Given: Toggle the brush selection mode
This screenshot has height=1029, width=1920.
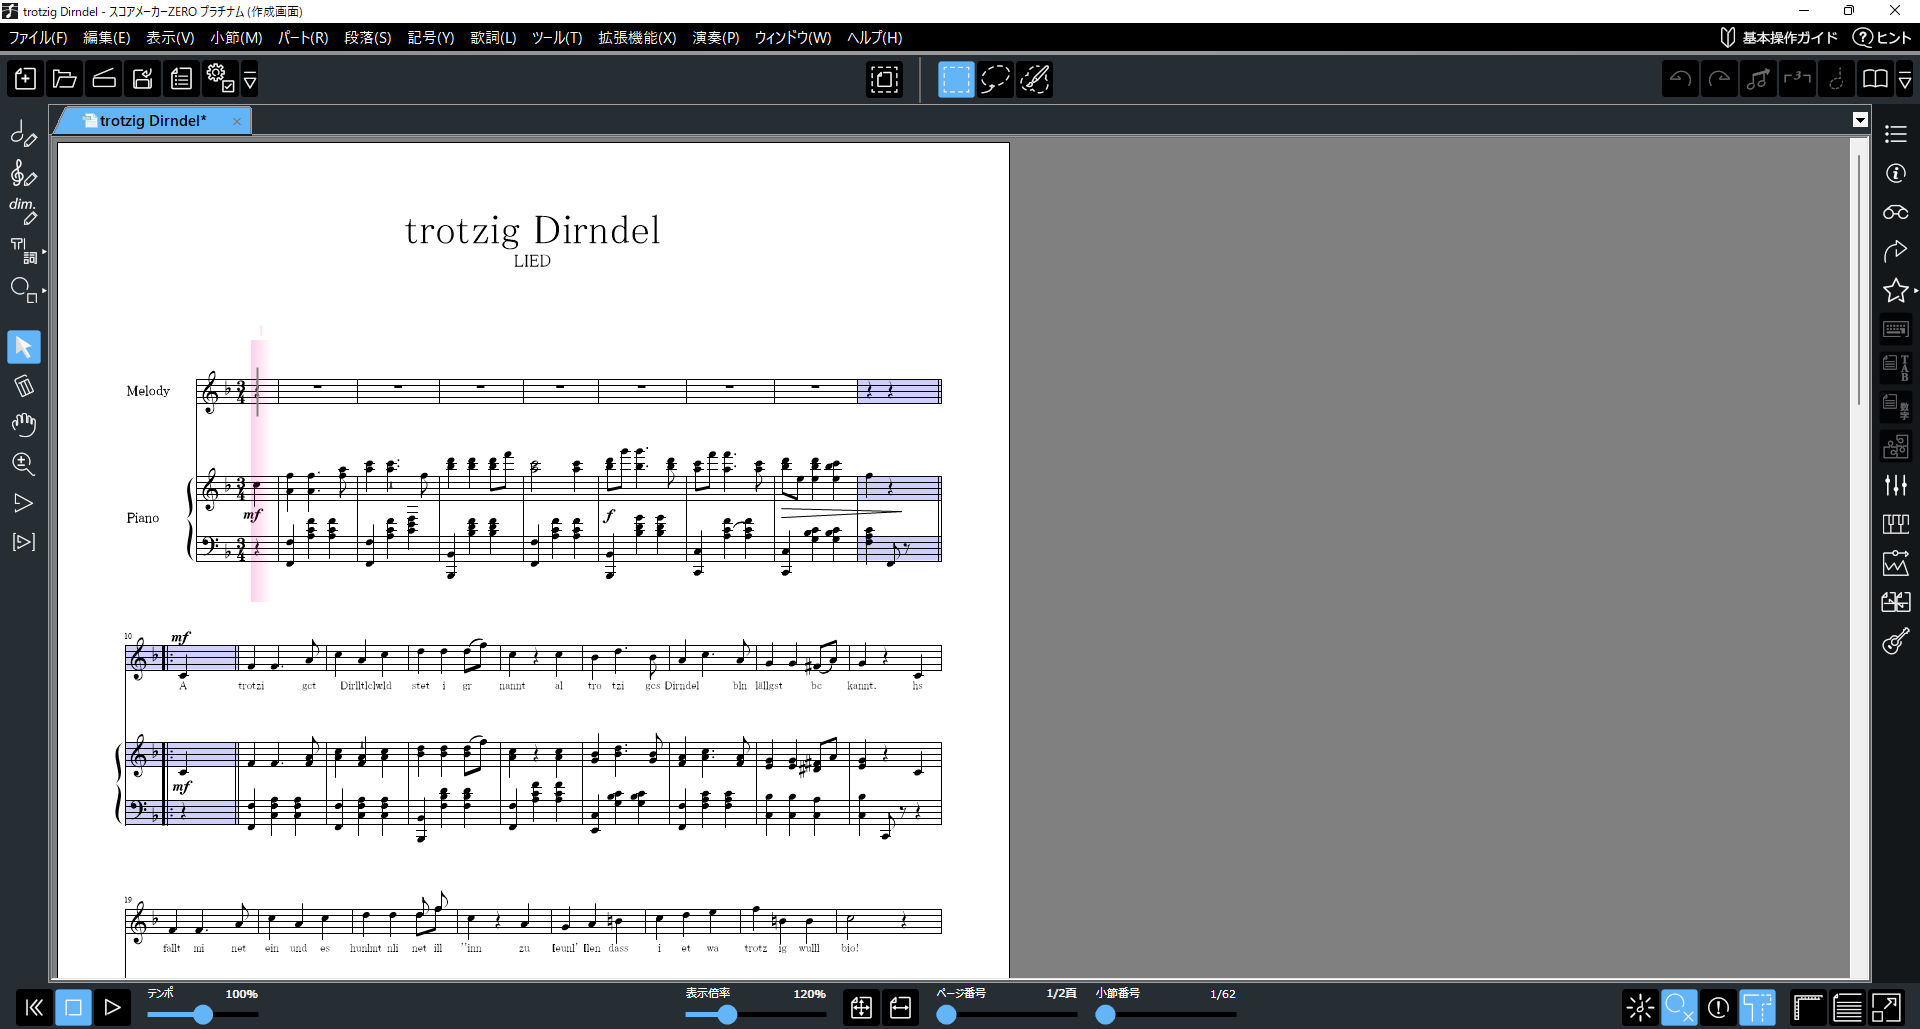Looking at the screenshot, I should click(x=1034, y=79).
